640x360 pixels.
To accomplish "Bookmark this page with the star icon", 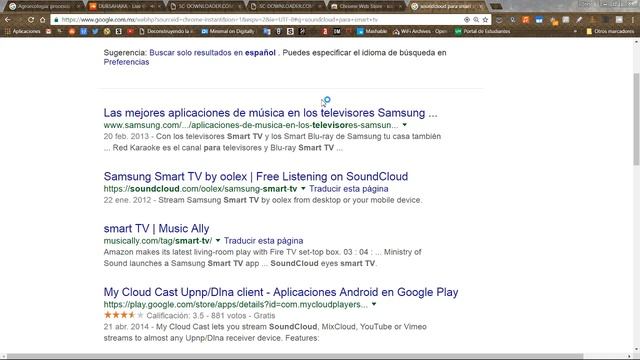I will (485, 20).
